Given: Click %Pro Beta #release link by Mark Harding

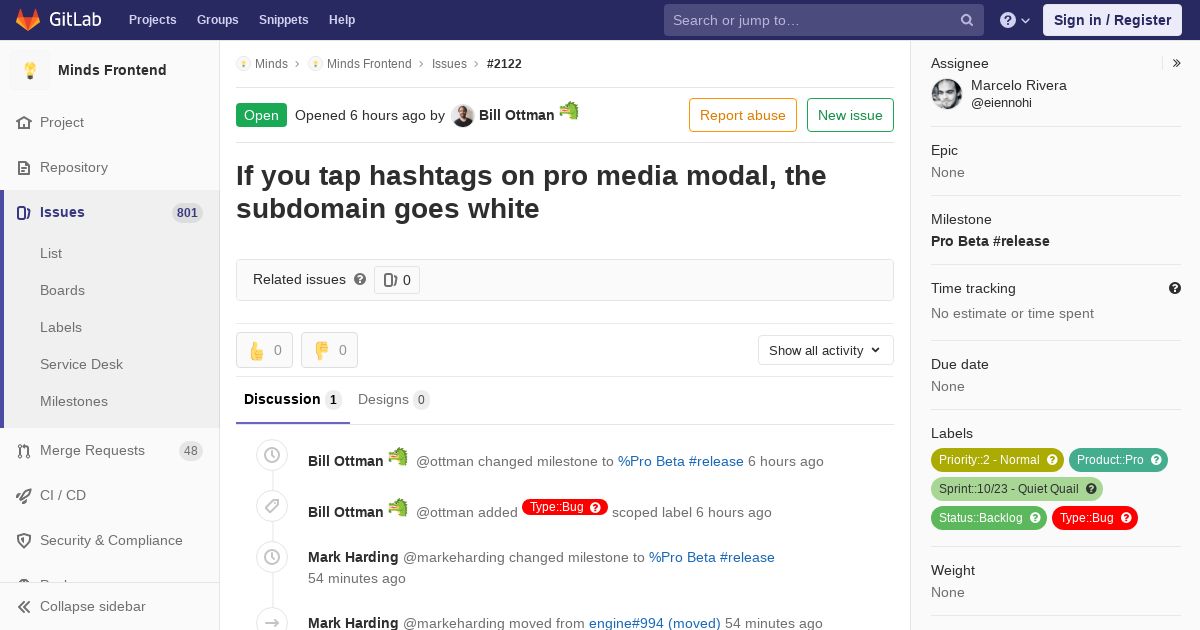Looking at the screenshot, I should click(712, 557).
